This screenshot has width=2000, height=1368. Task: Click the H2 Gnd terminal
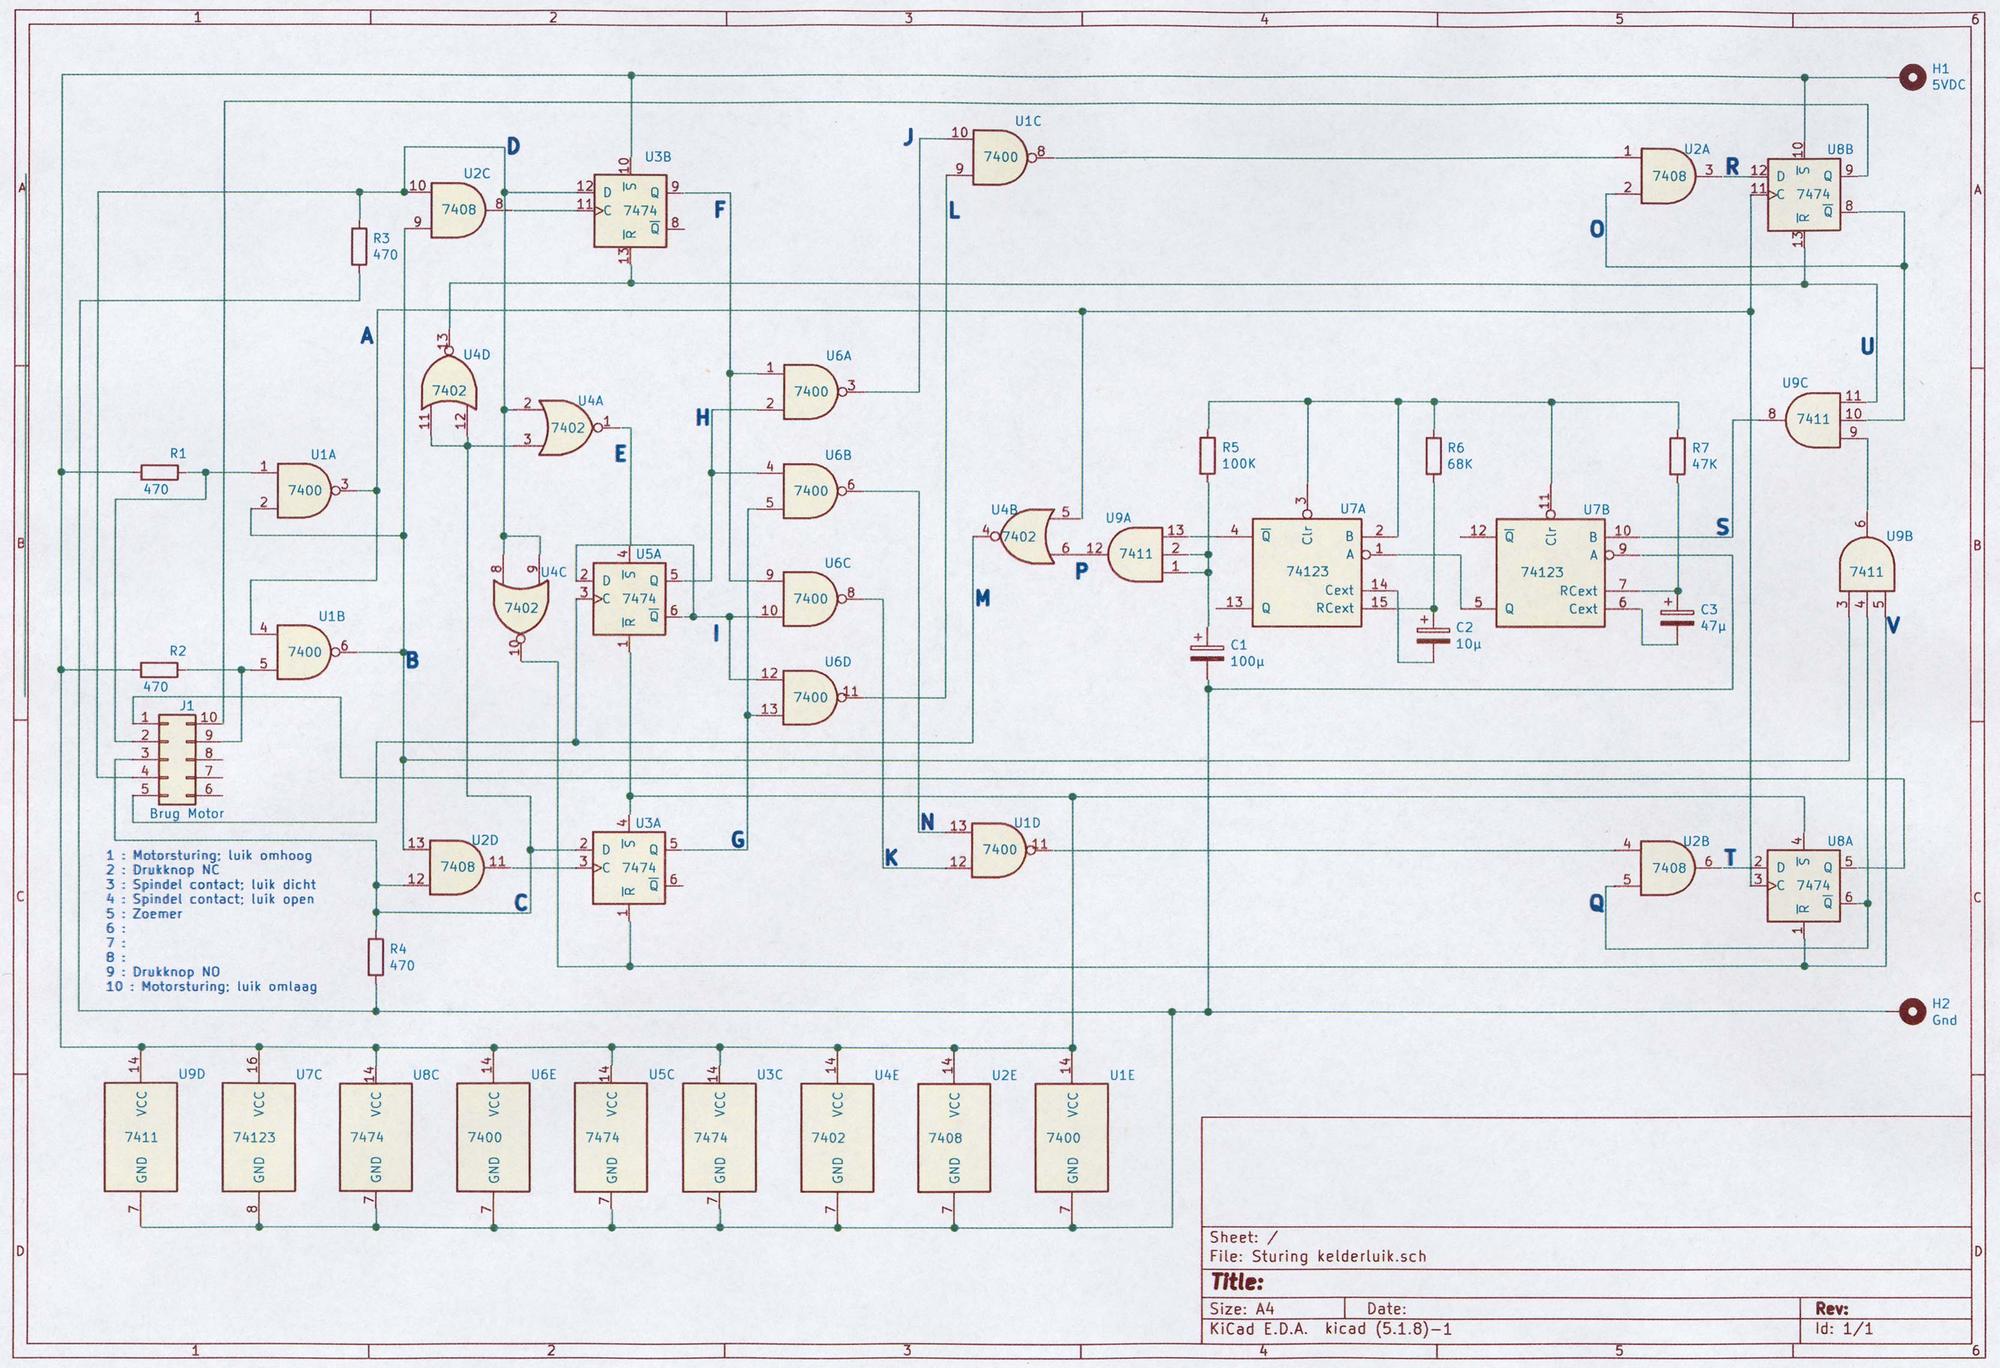point(1912,1012)
